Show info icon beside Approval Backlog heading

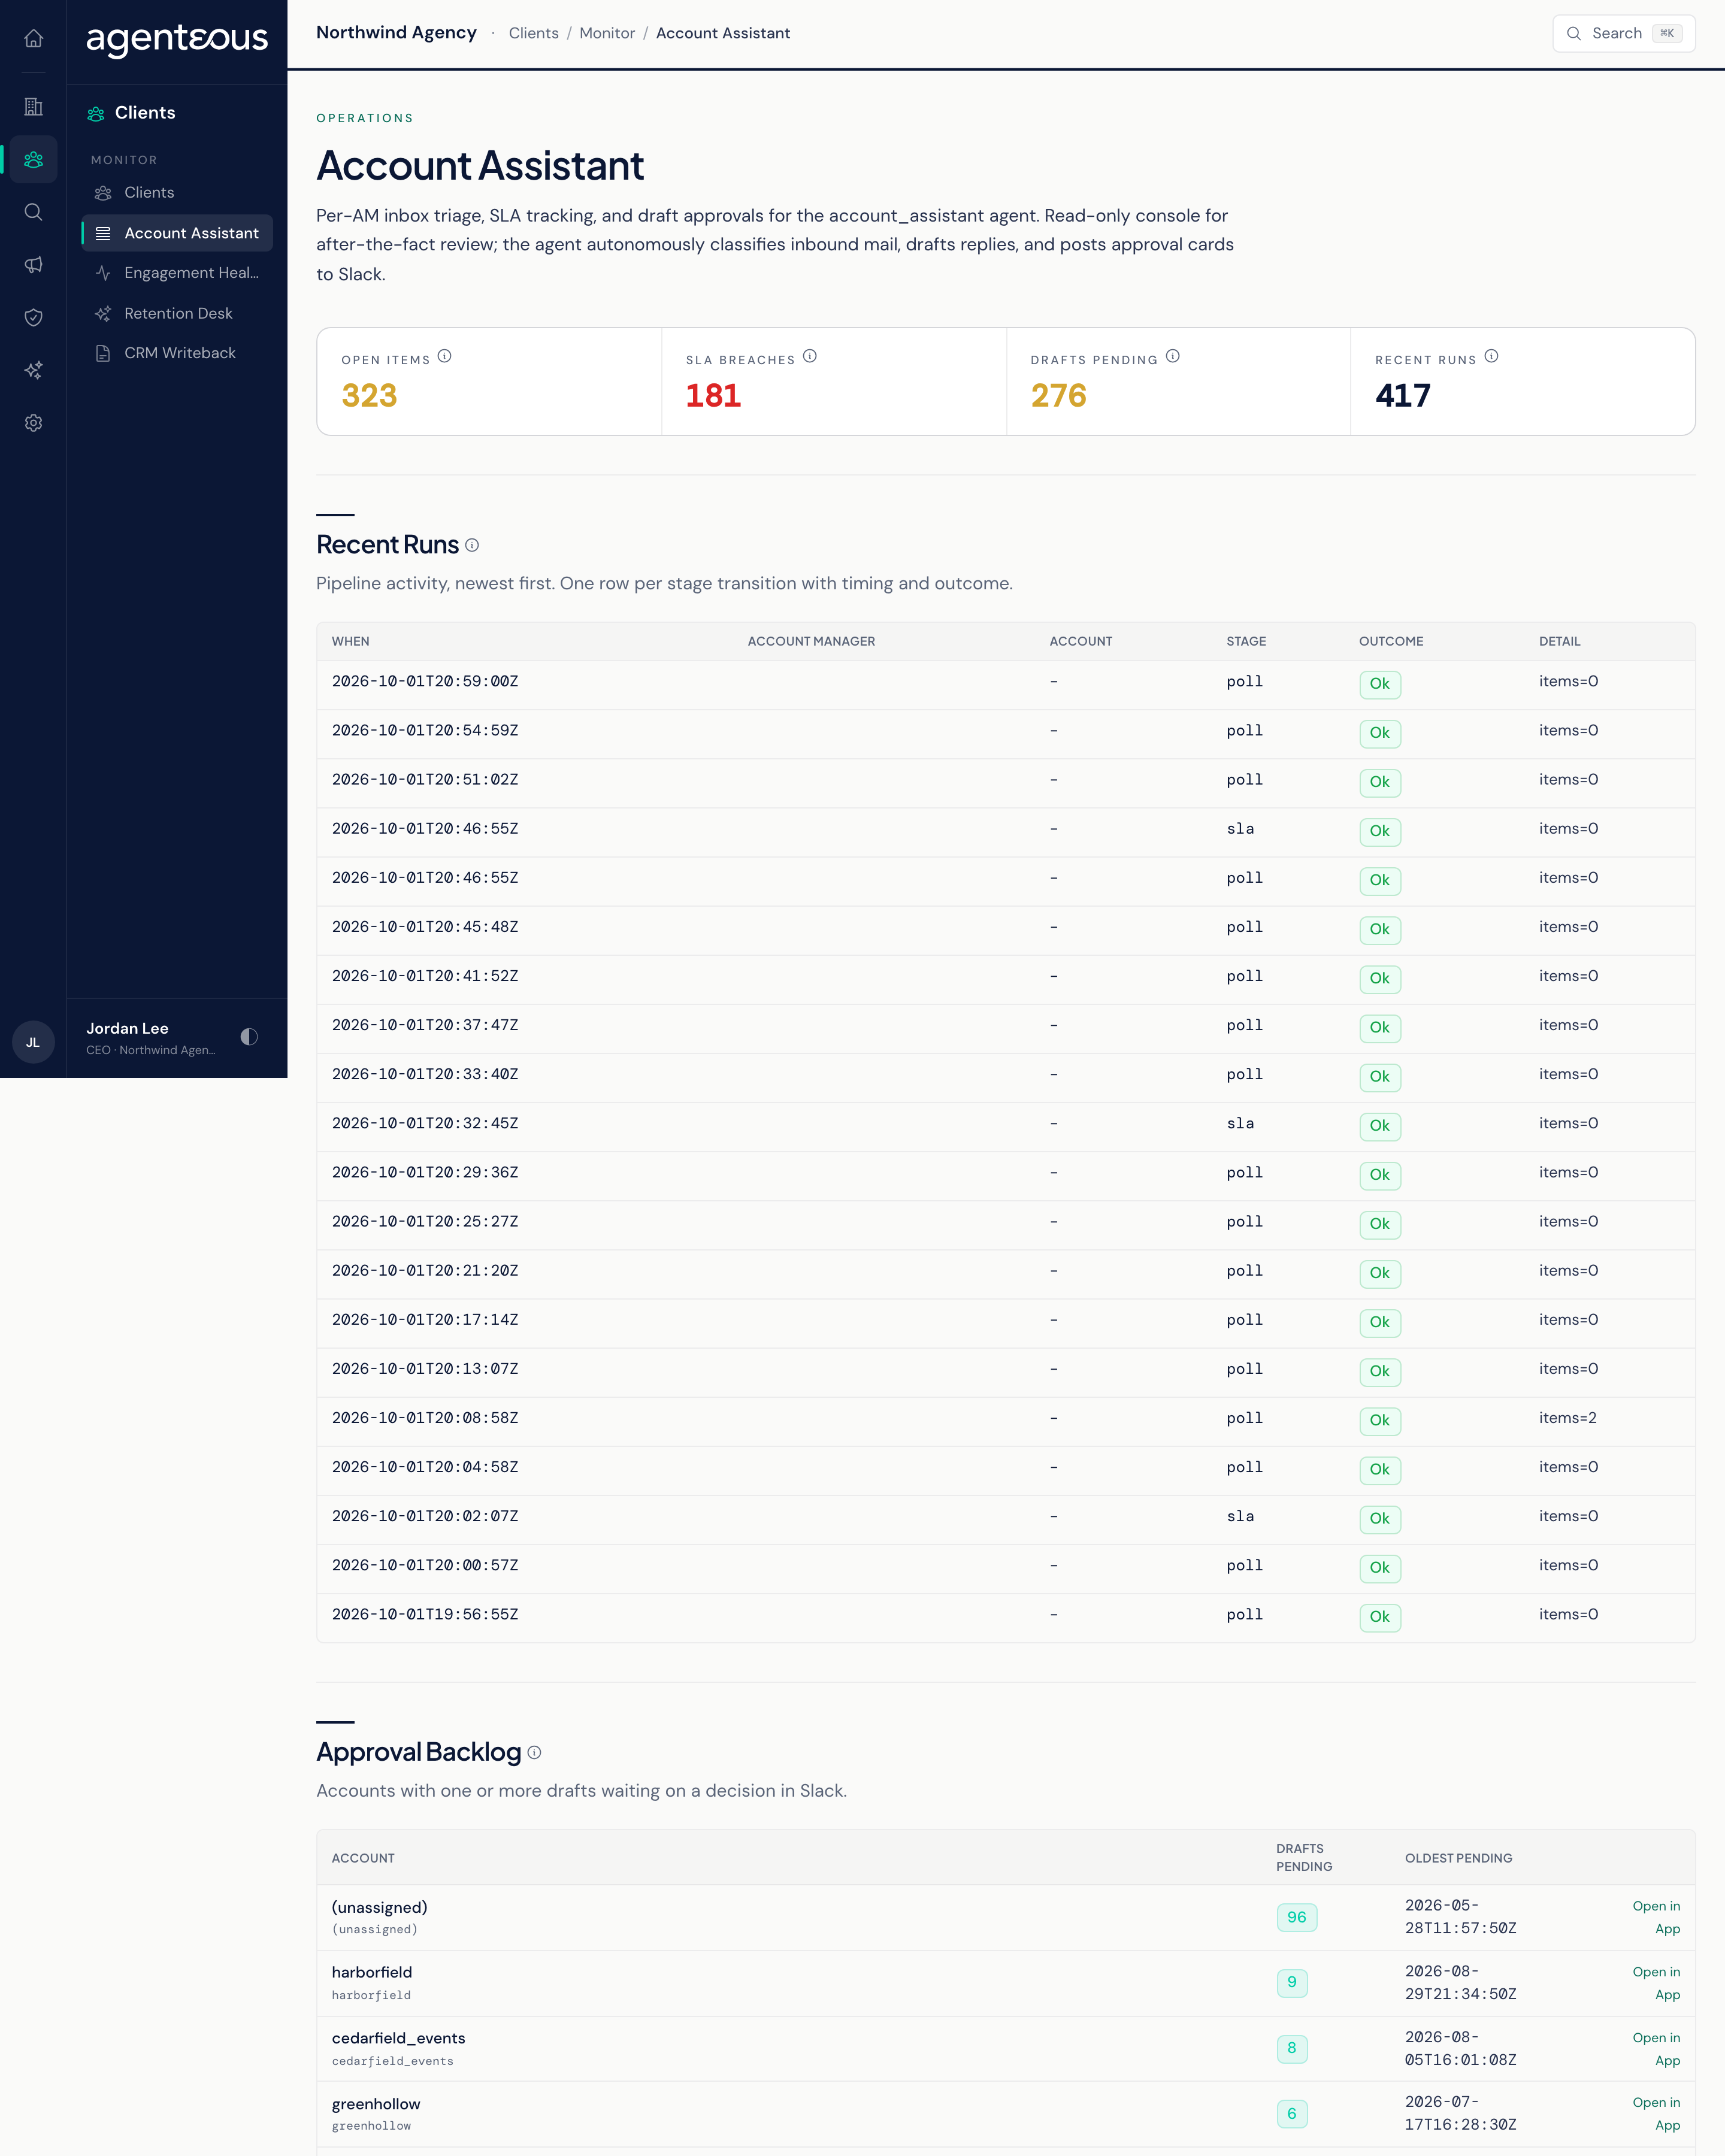pos(534,1752)
